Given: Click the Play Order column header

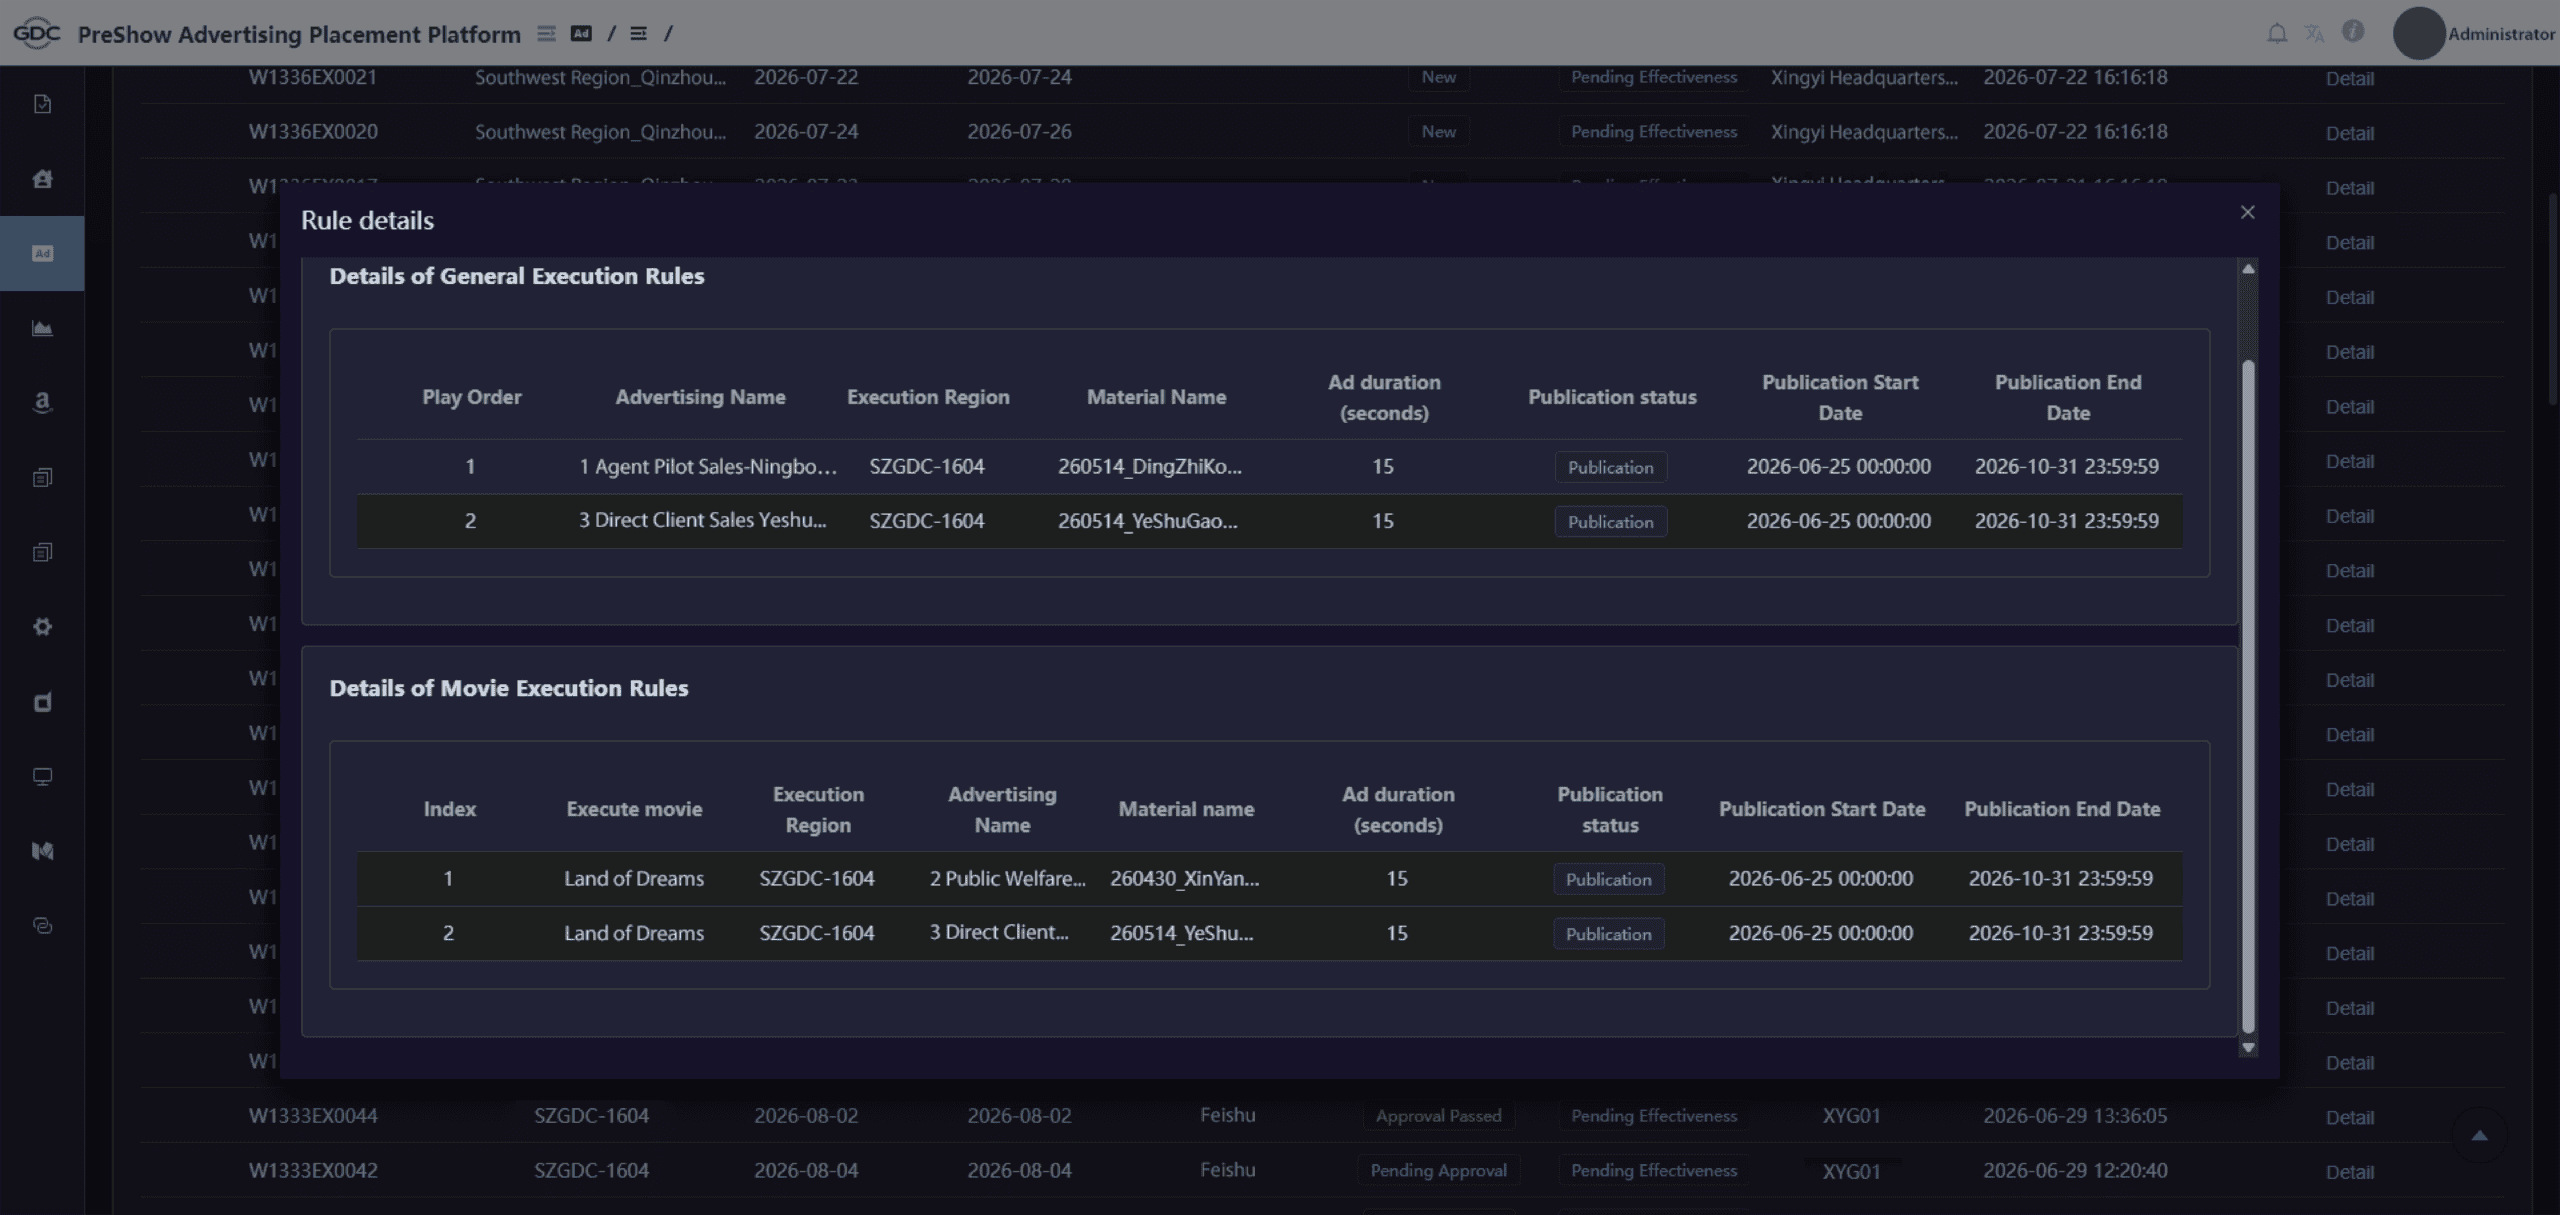Looking at the screenshot, I should [x=472, y=397].
